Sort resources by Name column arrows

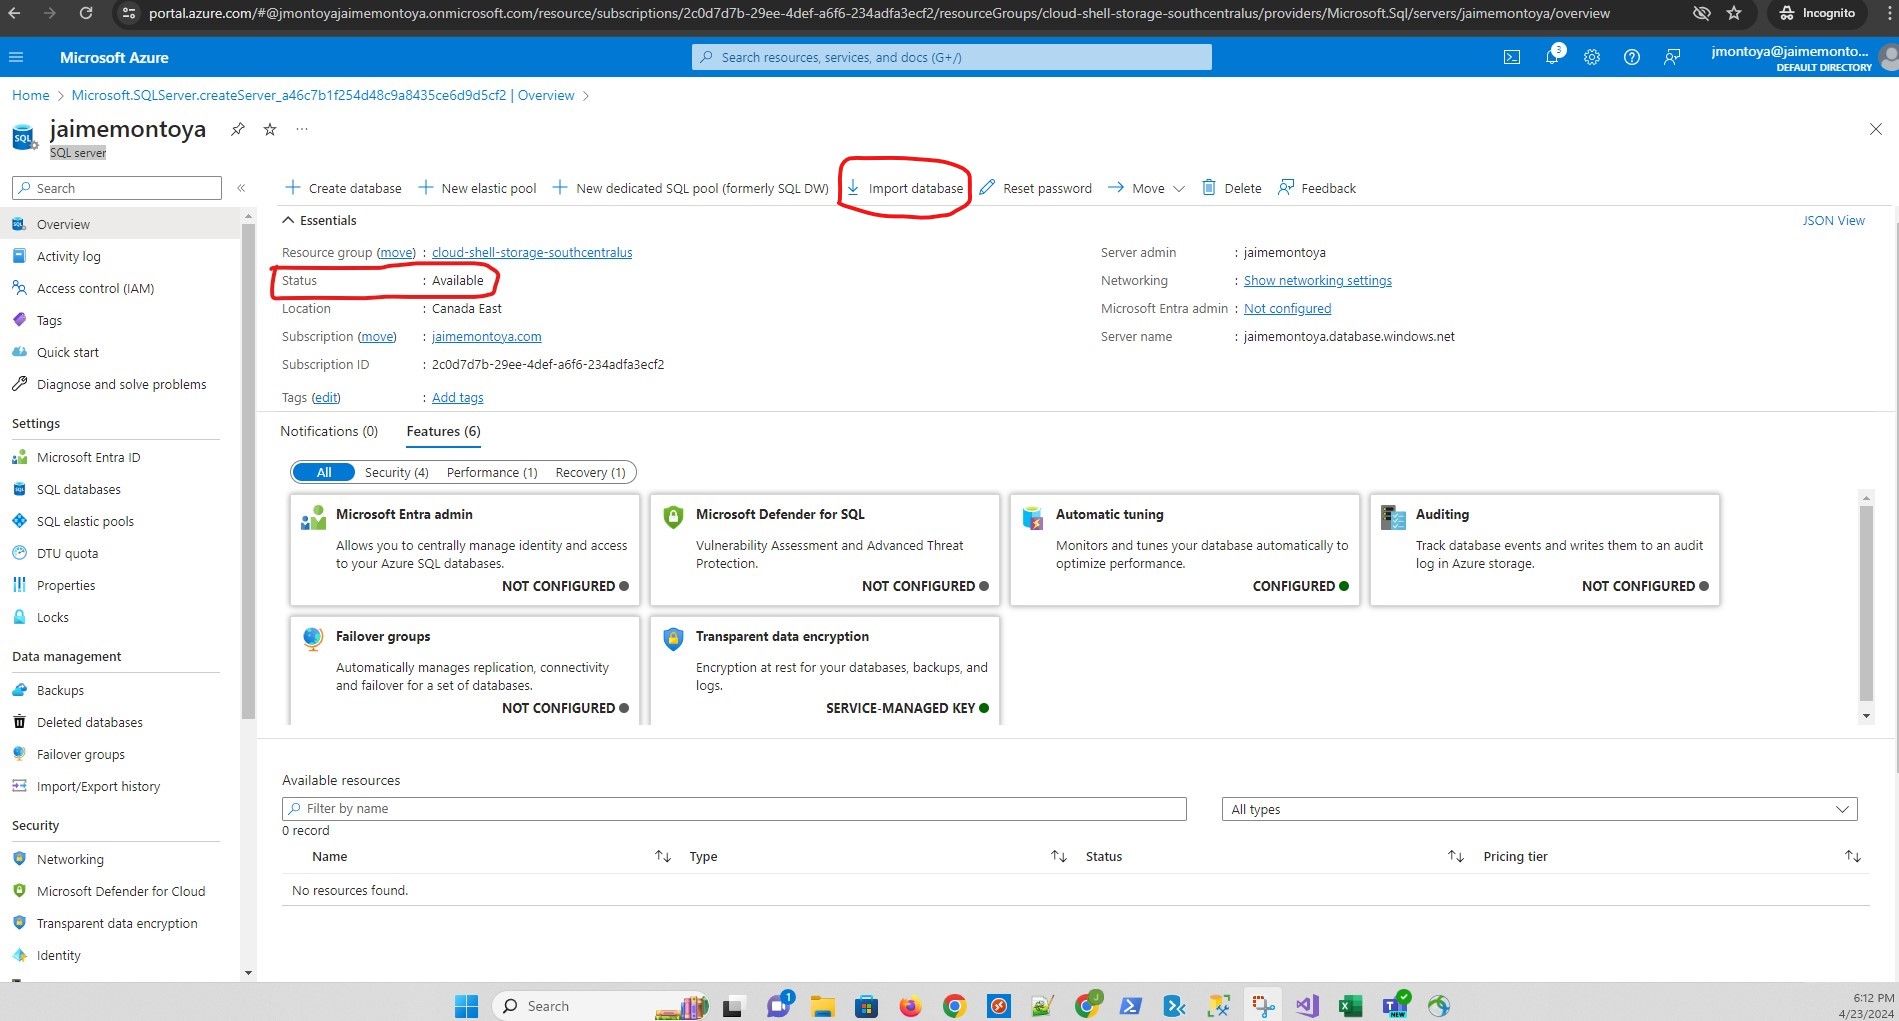662,856
